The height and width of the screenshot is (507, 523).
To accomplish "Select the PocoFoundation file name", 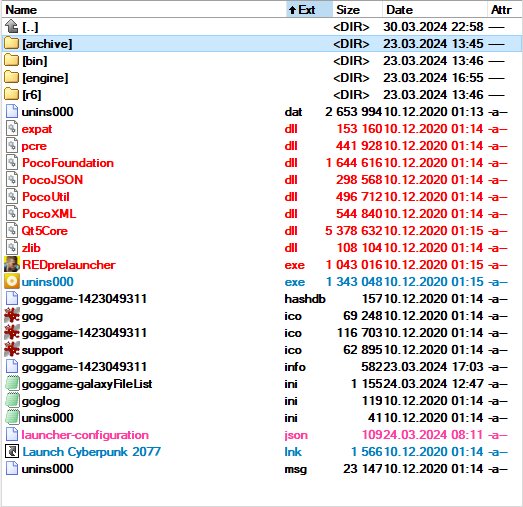I will [68, 163].
